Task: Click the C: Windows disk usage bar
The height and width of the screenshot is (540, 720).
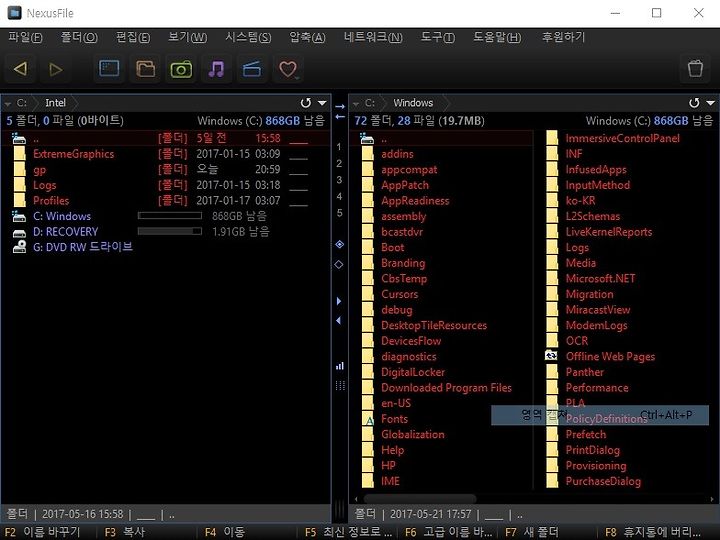Action: tap(169, 216)
